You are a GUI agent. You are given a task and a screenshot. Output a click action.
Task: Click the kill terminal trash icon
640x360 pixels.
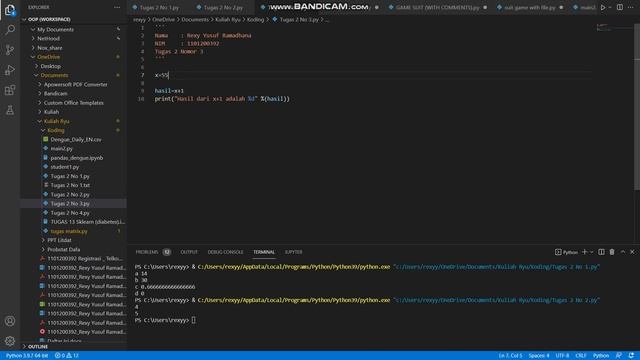(612, 252)
